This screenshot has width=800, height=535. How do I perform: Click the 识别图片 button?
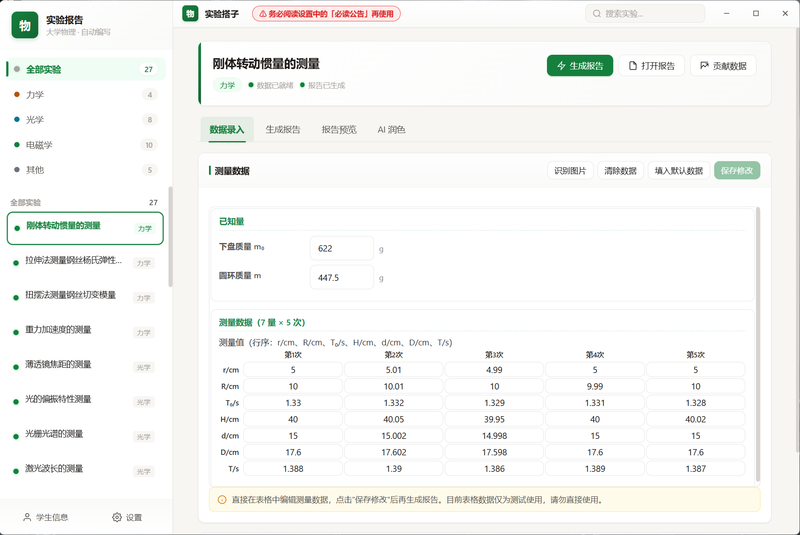570,171
